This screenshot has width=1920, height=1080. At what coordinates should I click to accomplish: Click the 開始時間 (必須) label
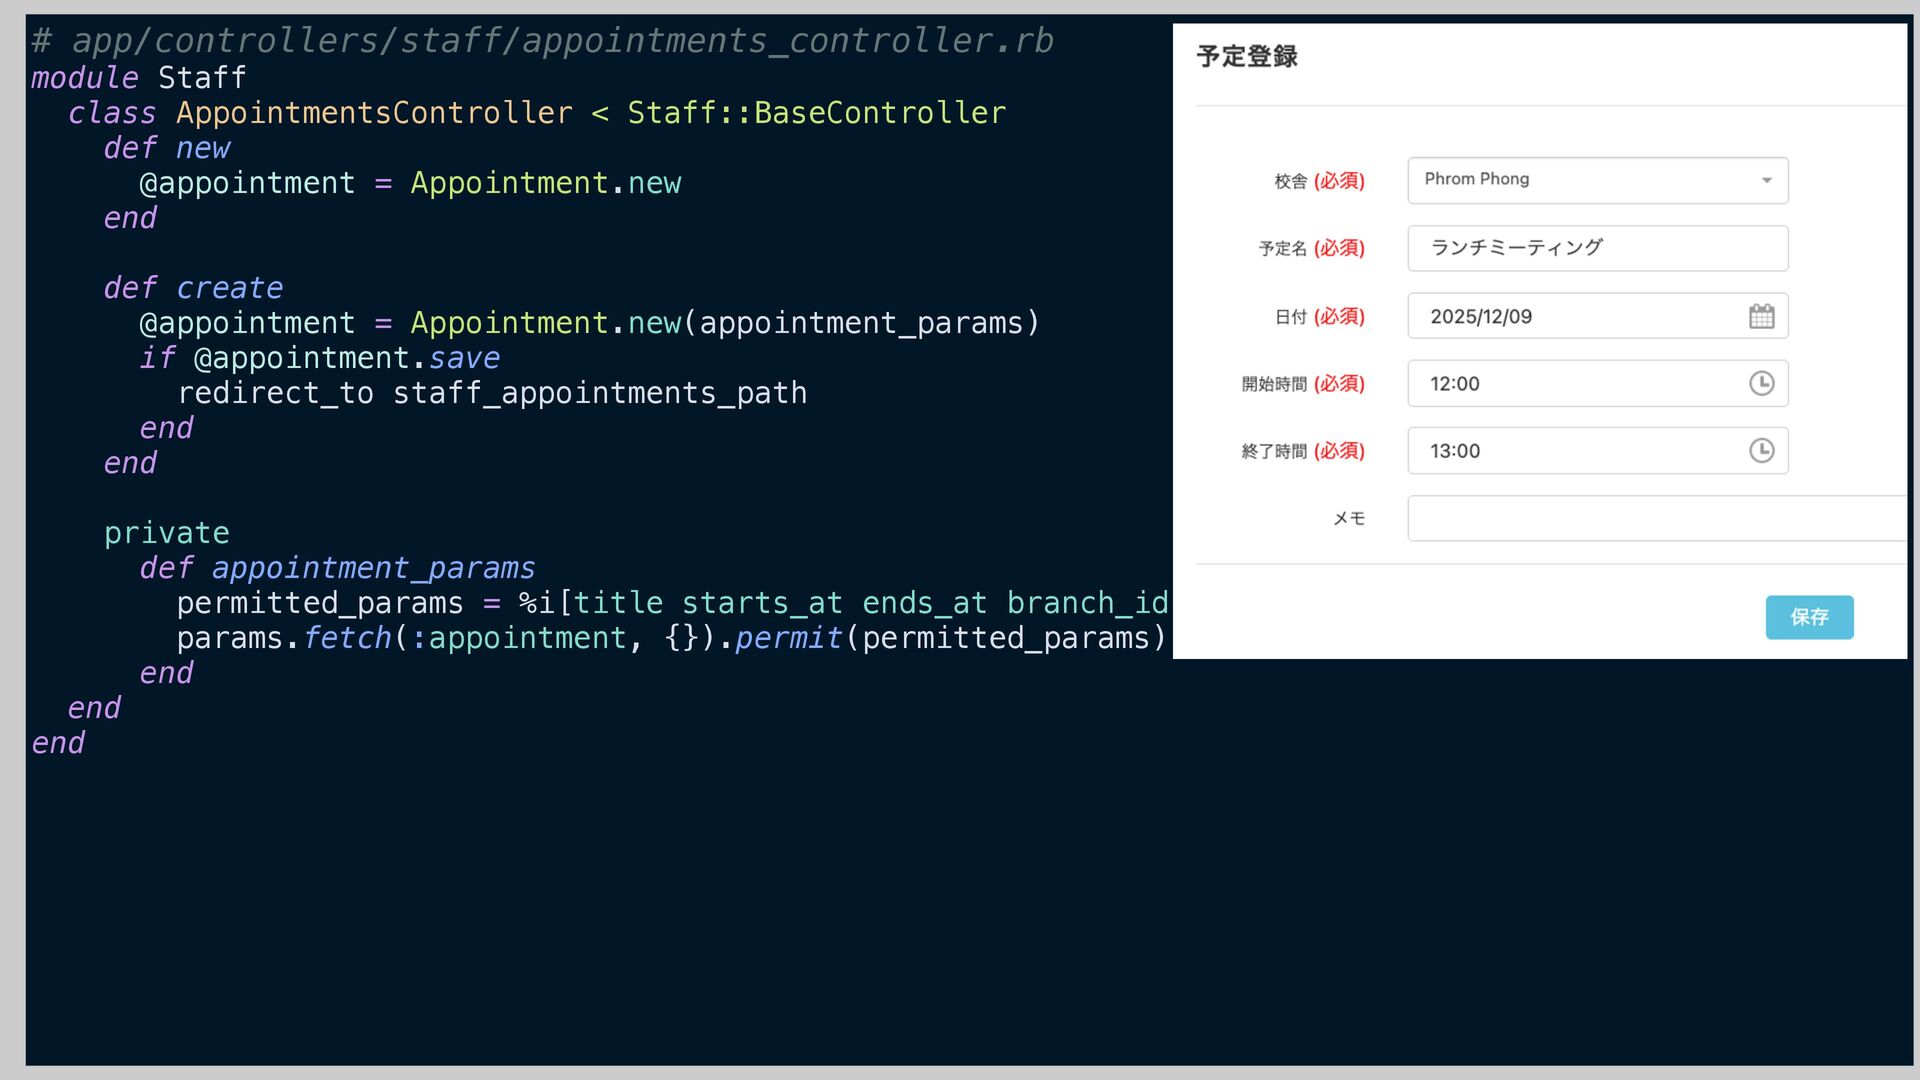coord(1302,384)
